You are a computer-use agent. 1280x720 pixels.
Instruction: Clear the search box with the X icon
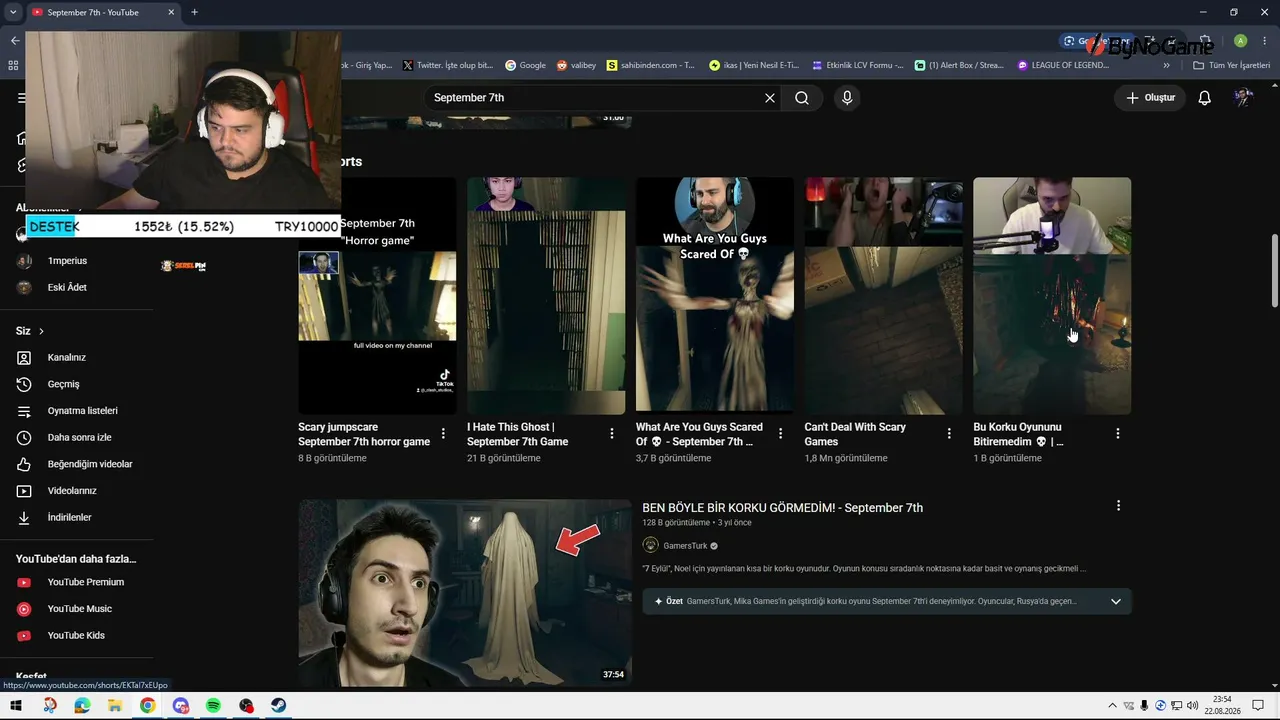(x=770, y=98)
